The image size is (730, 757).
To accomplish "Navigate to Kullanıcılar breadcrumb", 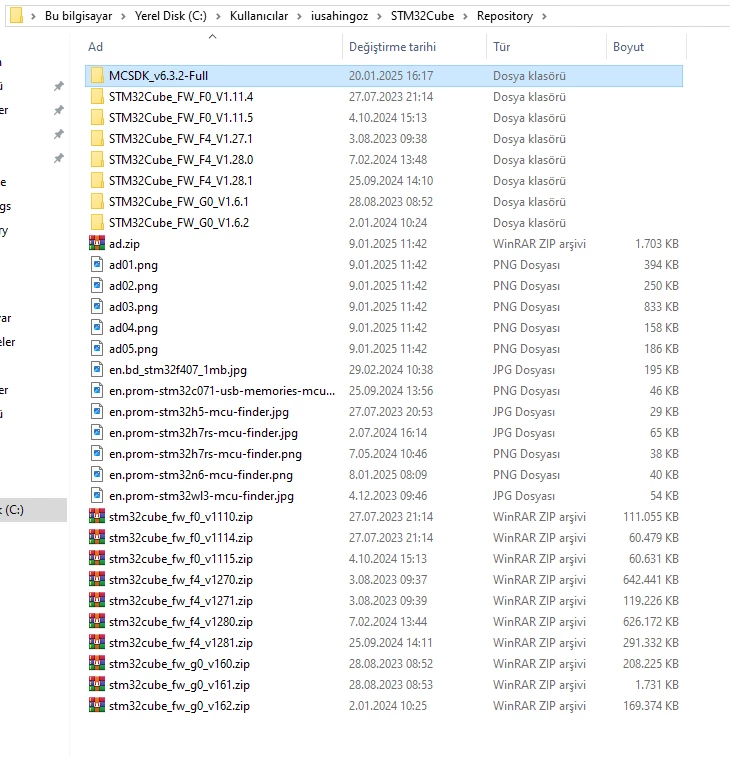I will pyautogui.click(x=259, y=16).
